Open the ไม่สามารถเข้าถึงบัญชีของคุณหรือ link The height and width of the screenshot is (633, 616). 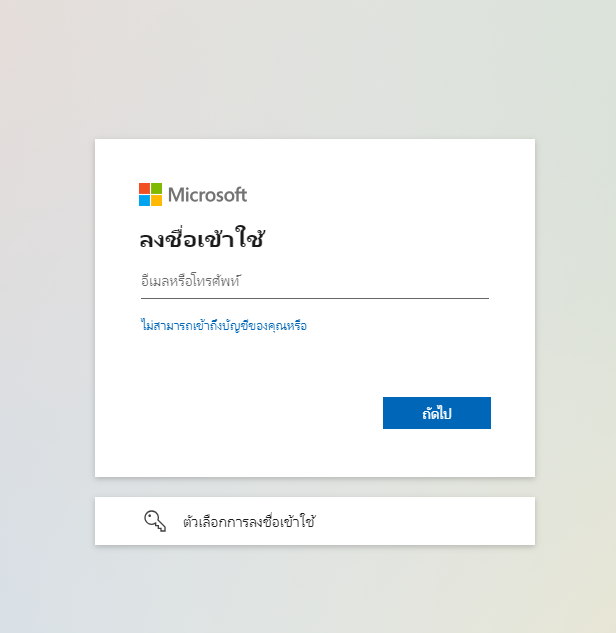(x=224, y=325)
